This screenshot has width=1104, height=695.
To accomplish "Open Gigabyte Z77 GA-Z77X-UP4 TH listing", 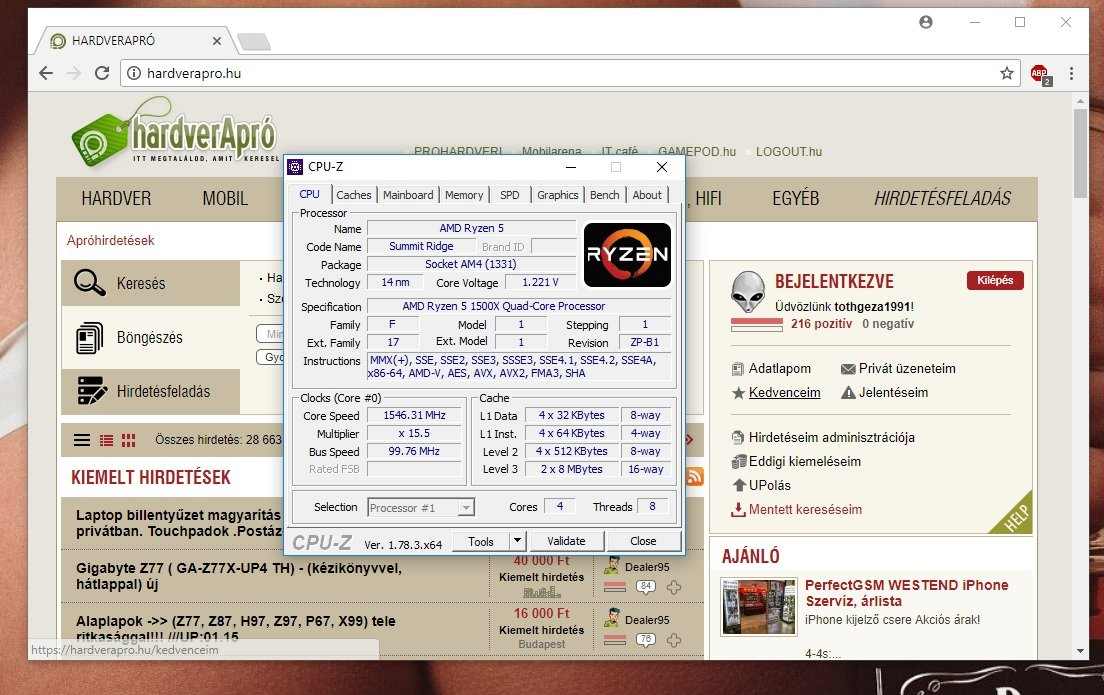I will [239, 576].
